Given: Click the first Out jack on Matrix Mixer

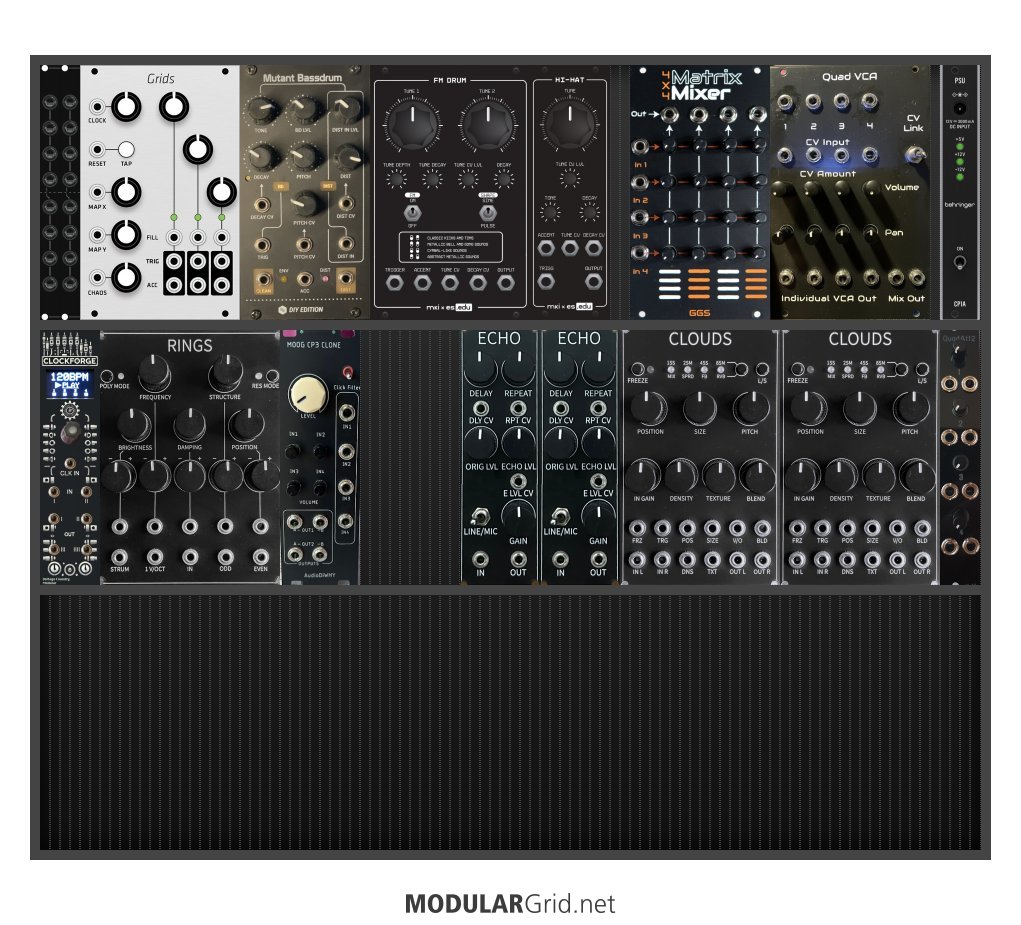Looking at the screenshot, I should [x=669, y=115].
